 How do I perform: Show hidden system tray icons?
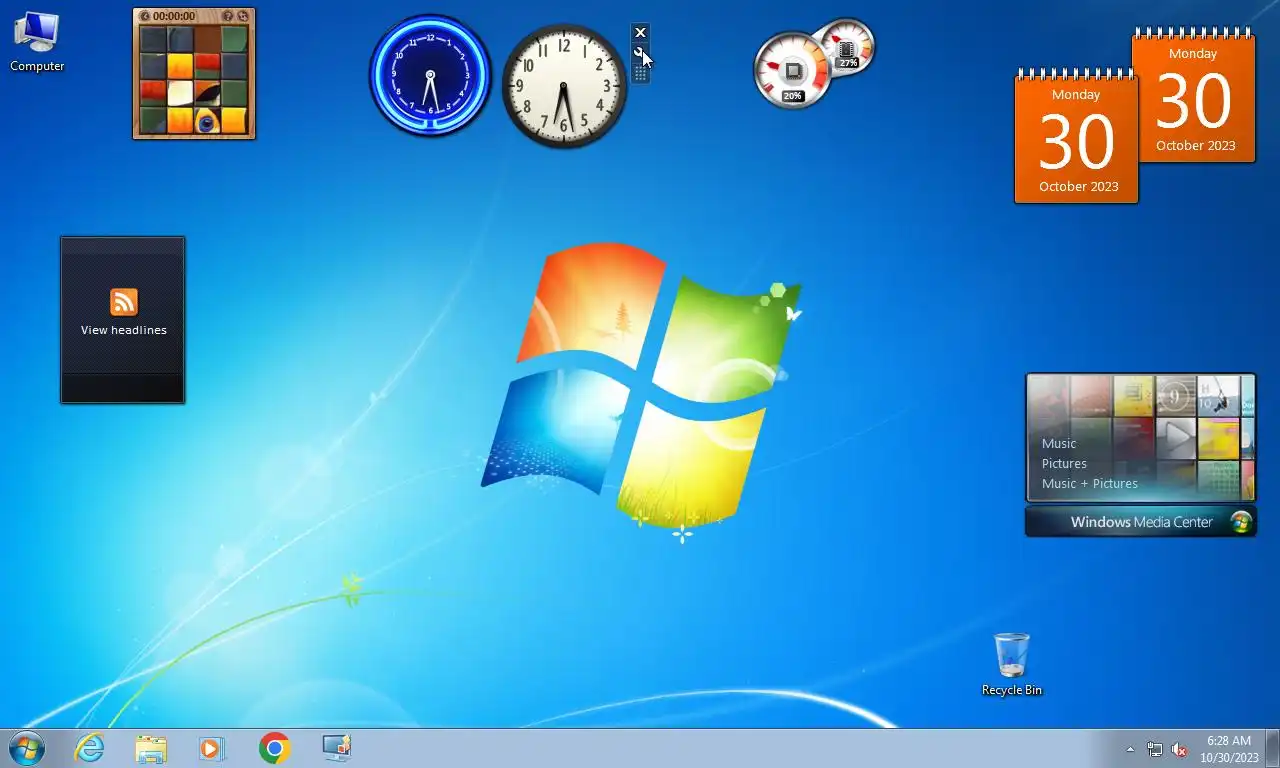click(x=1130, y=749)
